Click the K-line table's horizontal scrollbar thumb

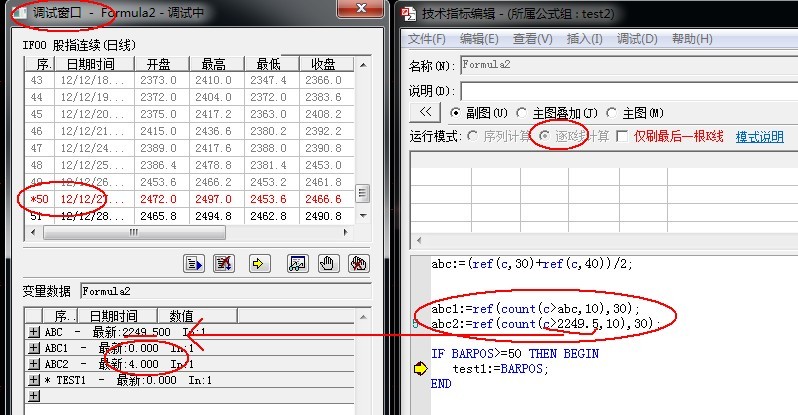(x=134, y=232)
